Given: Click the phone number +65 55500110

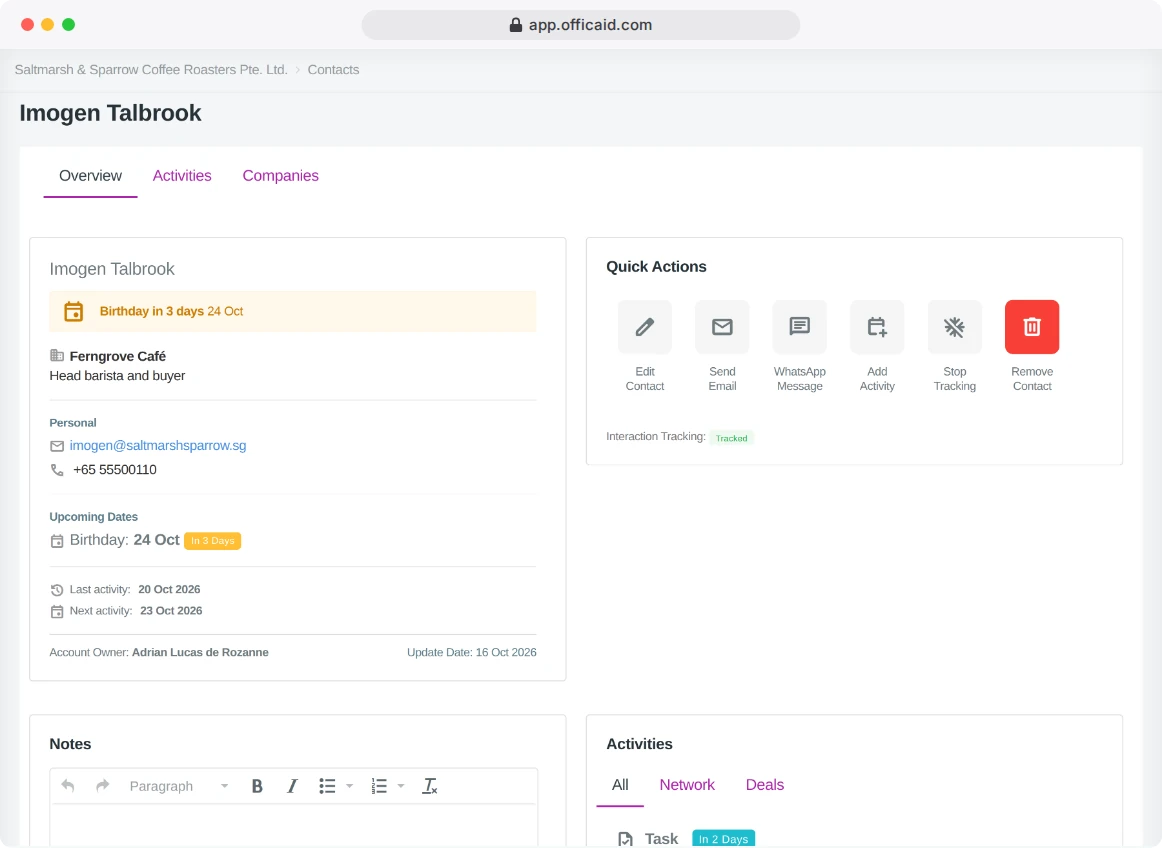Looking at the screenshot, I should (x=115, y=470).
